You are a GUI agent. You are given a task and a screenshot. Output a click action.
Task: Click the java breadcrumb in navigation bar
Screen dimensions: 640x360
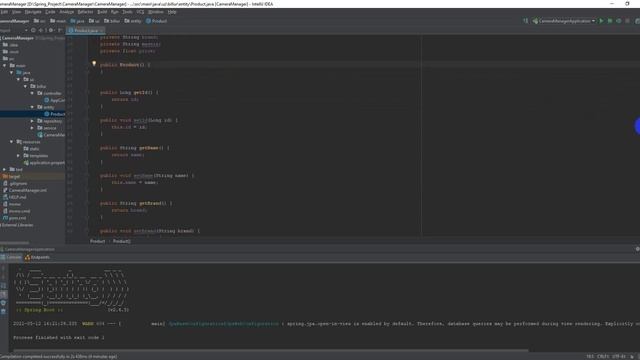tap(77, 21)
